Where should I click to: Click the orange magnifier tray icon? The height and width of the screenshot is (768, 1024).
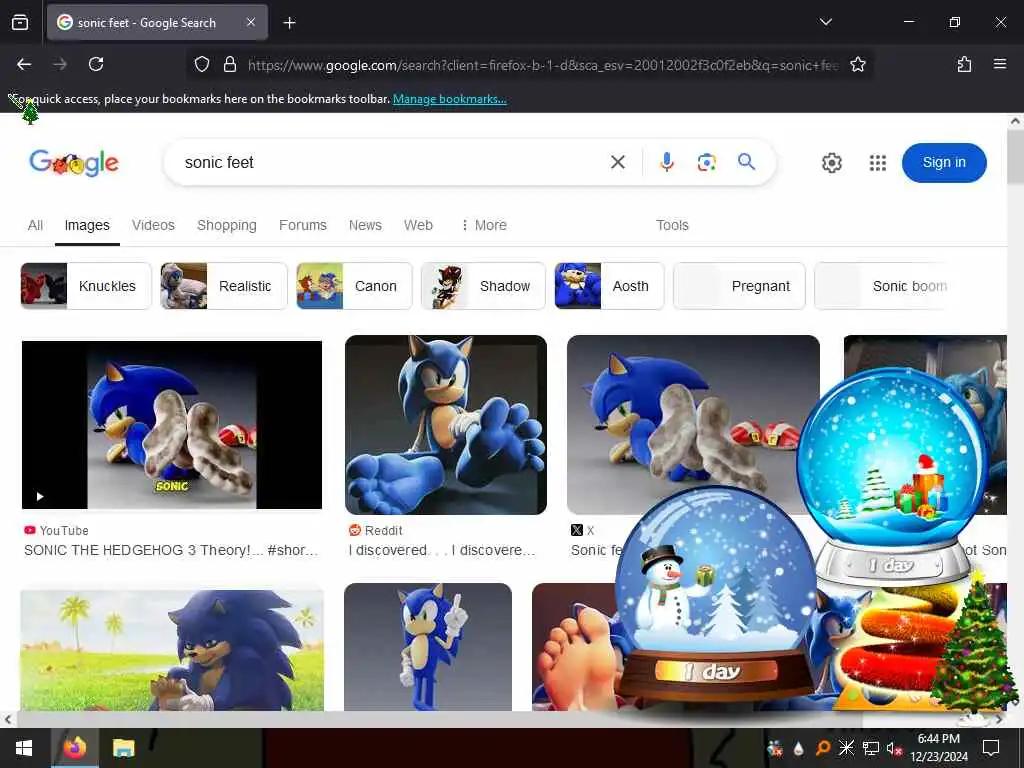(823, 748)
